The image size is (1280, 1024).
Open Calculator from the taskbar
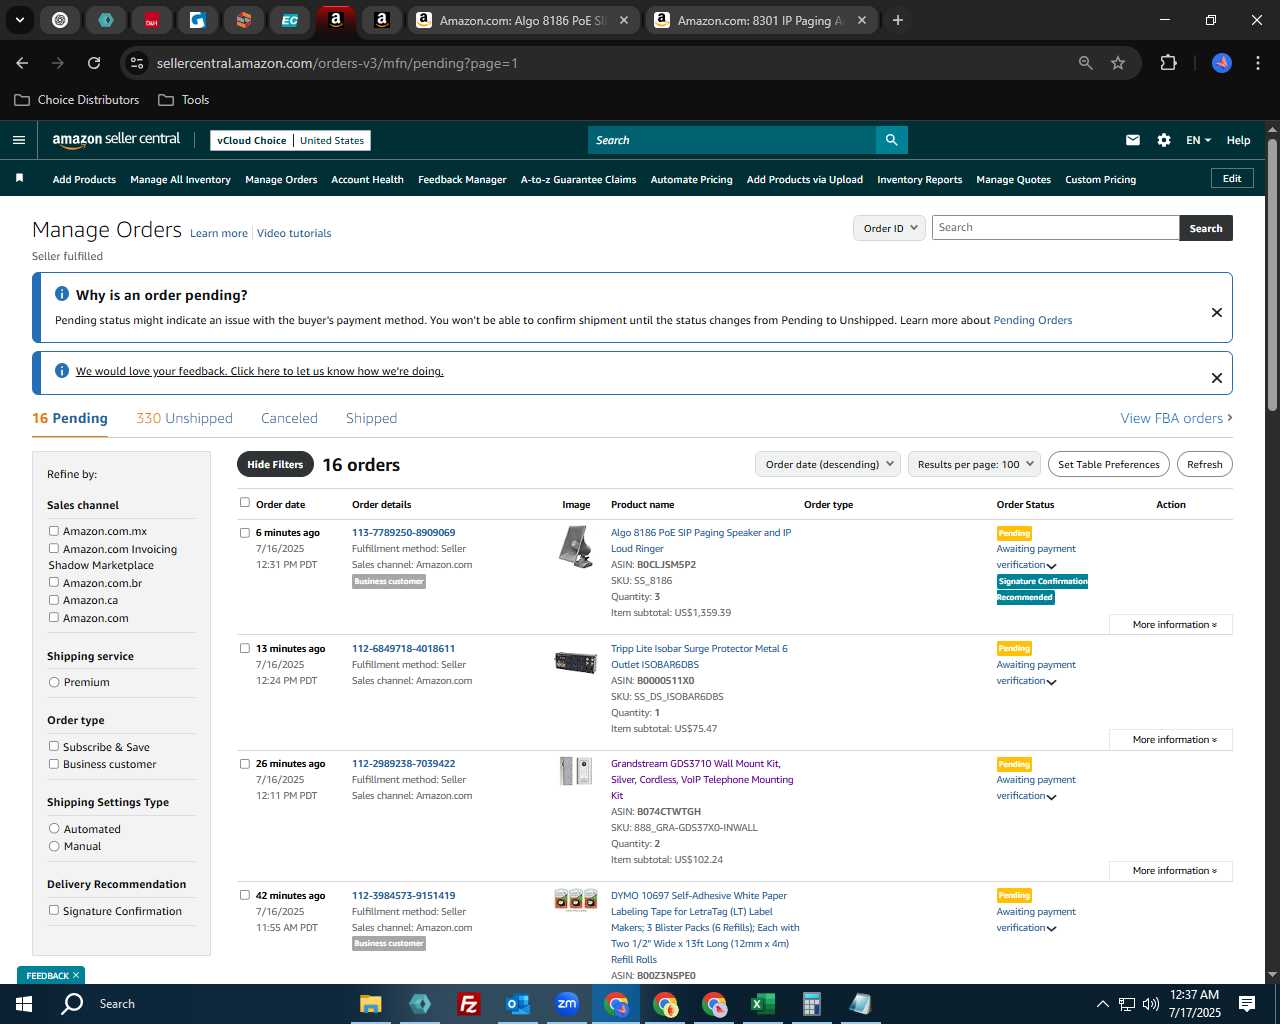coord(811,1004)
